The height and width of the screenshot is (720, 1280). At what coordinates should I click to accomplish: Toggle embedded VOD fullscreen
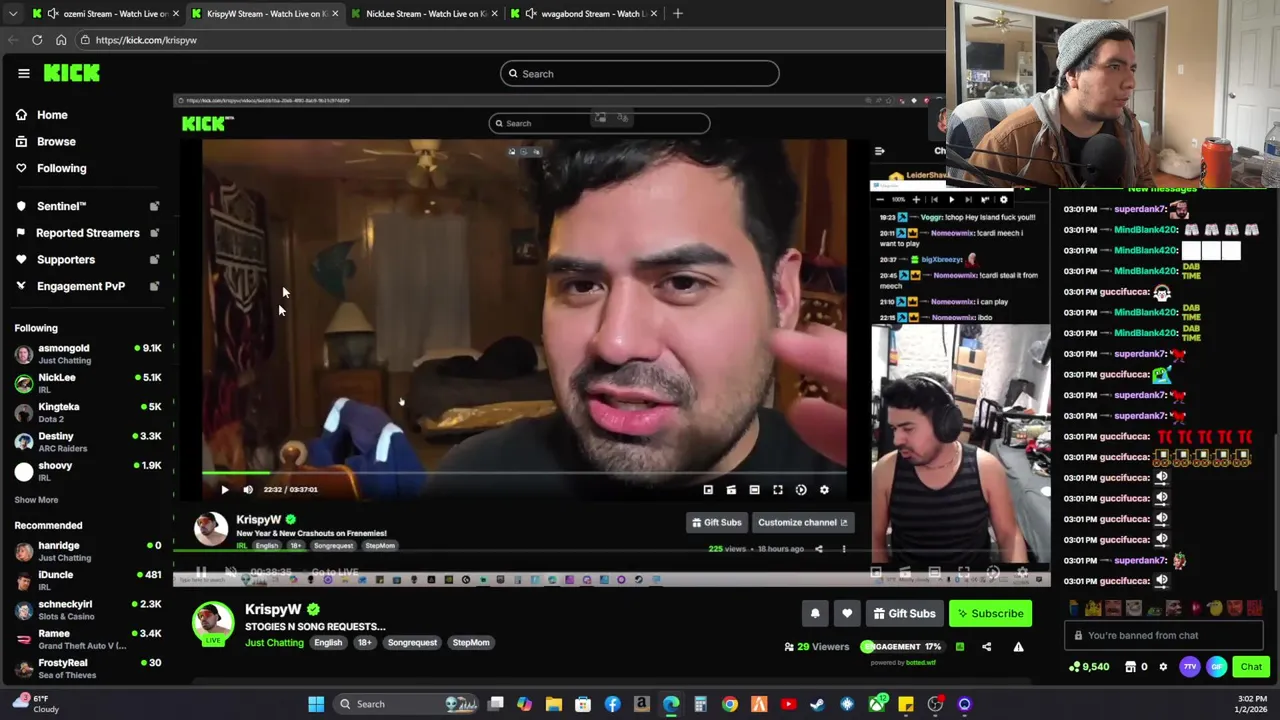click(x=778, y=490)
